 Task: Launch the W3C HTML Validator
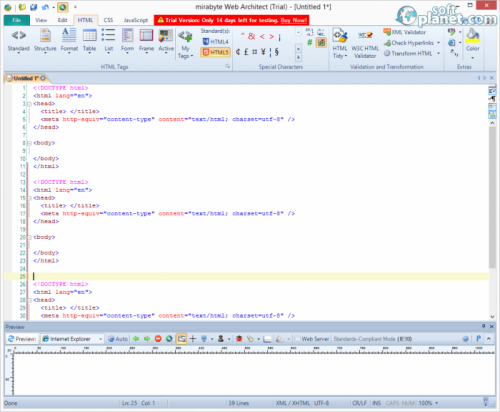pyautogui.click(x=365, y=43)
